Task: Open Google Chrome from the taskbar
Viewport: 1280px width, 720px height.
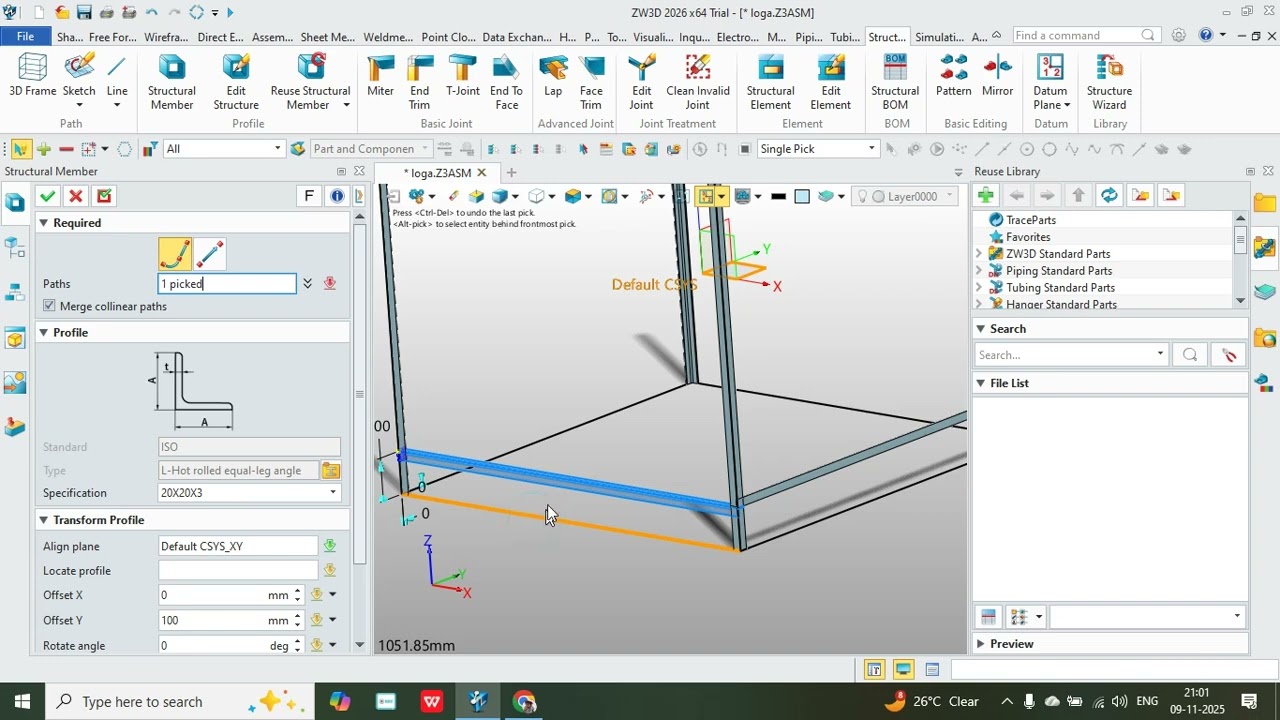Action: point(524,702)
